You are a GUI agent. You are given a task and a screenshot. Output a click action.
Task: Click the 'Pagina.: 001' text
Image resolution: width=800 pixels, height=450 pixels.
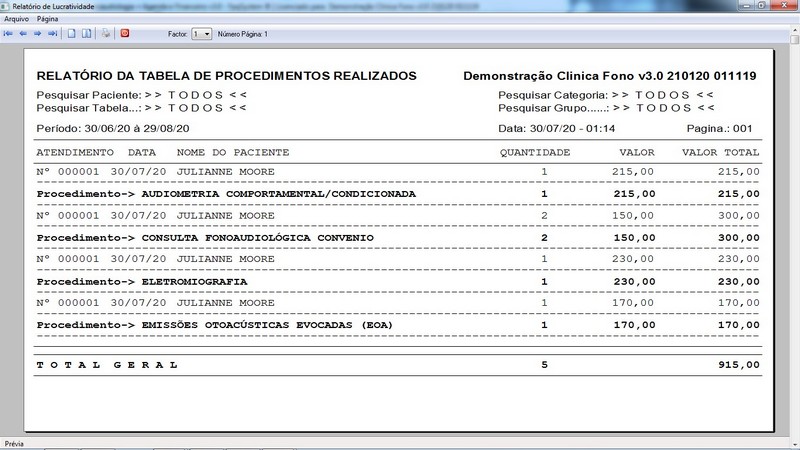[x=719, y=129]
